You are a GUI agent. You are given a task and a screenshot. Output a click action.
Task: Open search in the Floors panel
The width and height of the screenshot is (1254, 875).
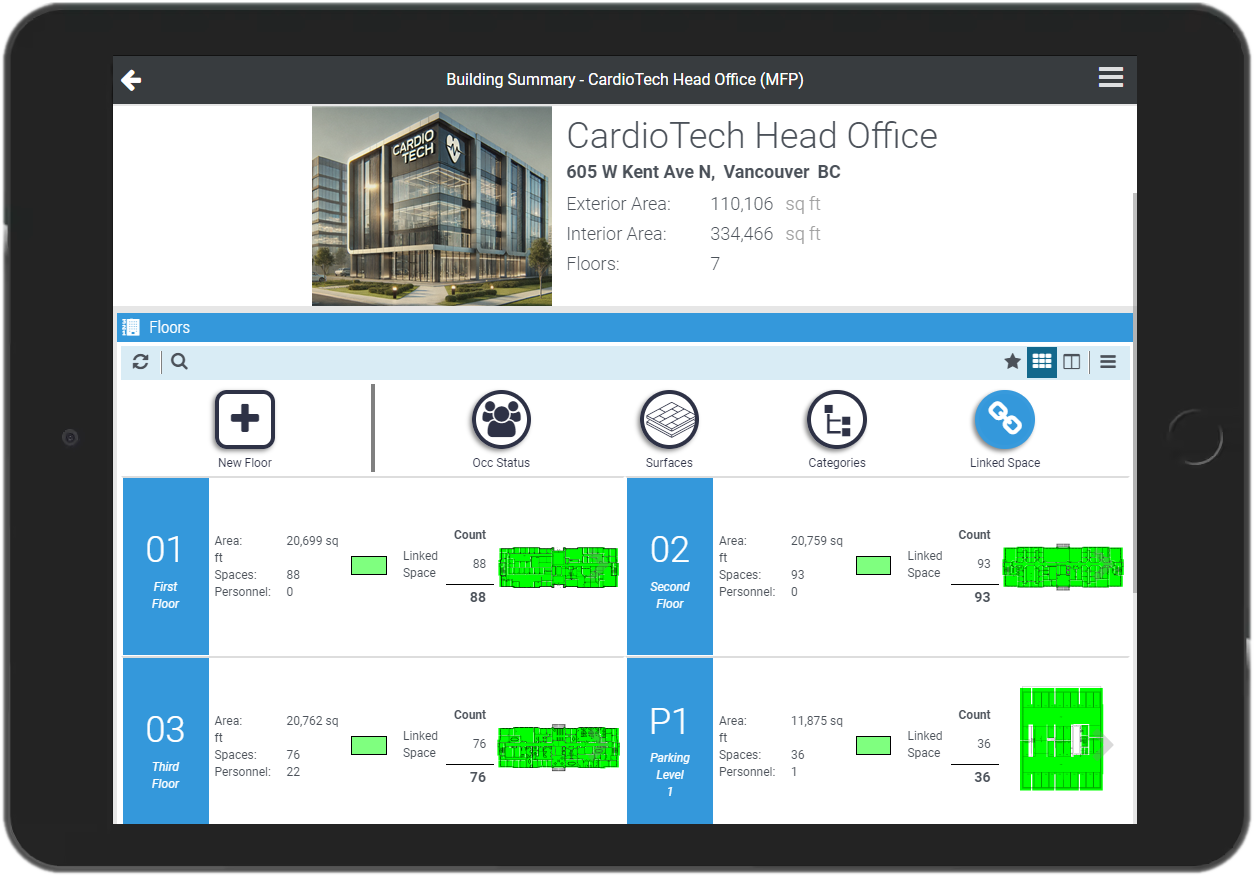[x=178, y=361]
